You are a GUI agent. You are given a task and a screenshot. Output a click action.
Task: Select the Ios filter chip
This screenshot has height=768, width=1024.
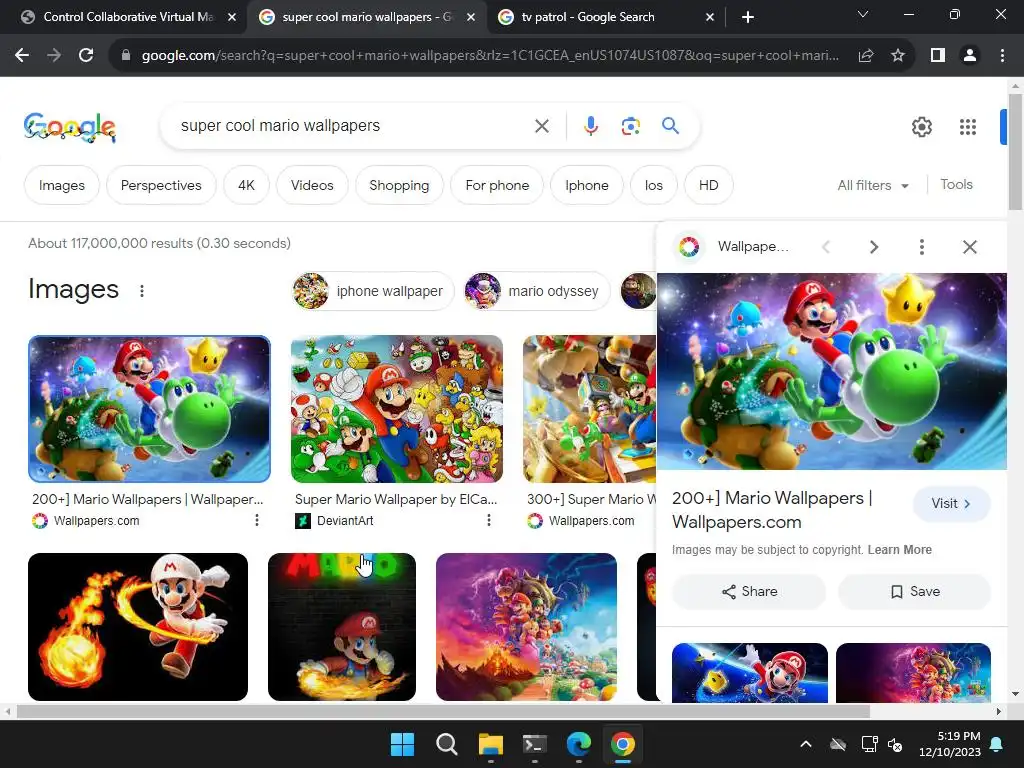pos(654,185)
